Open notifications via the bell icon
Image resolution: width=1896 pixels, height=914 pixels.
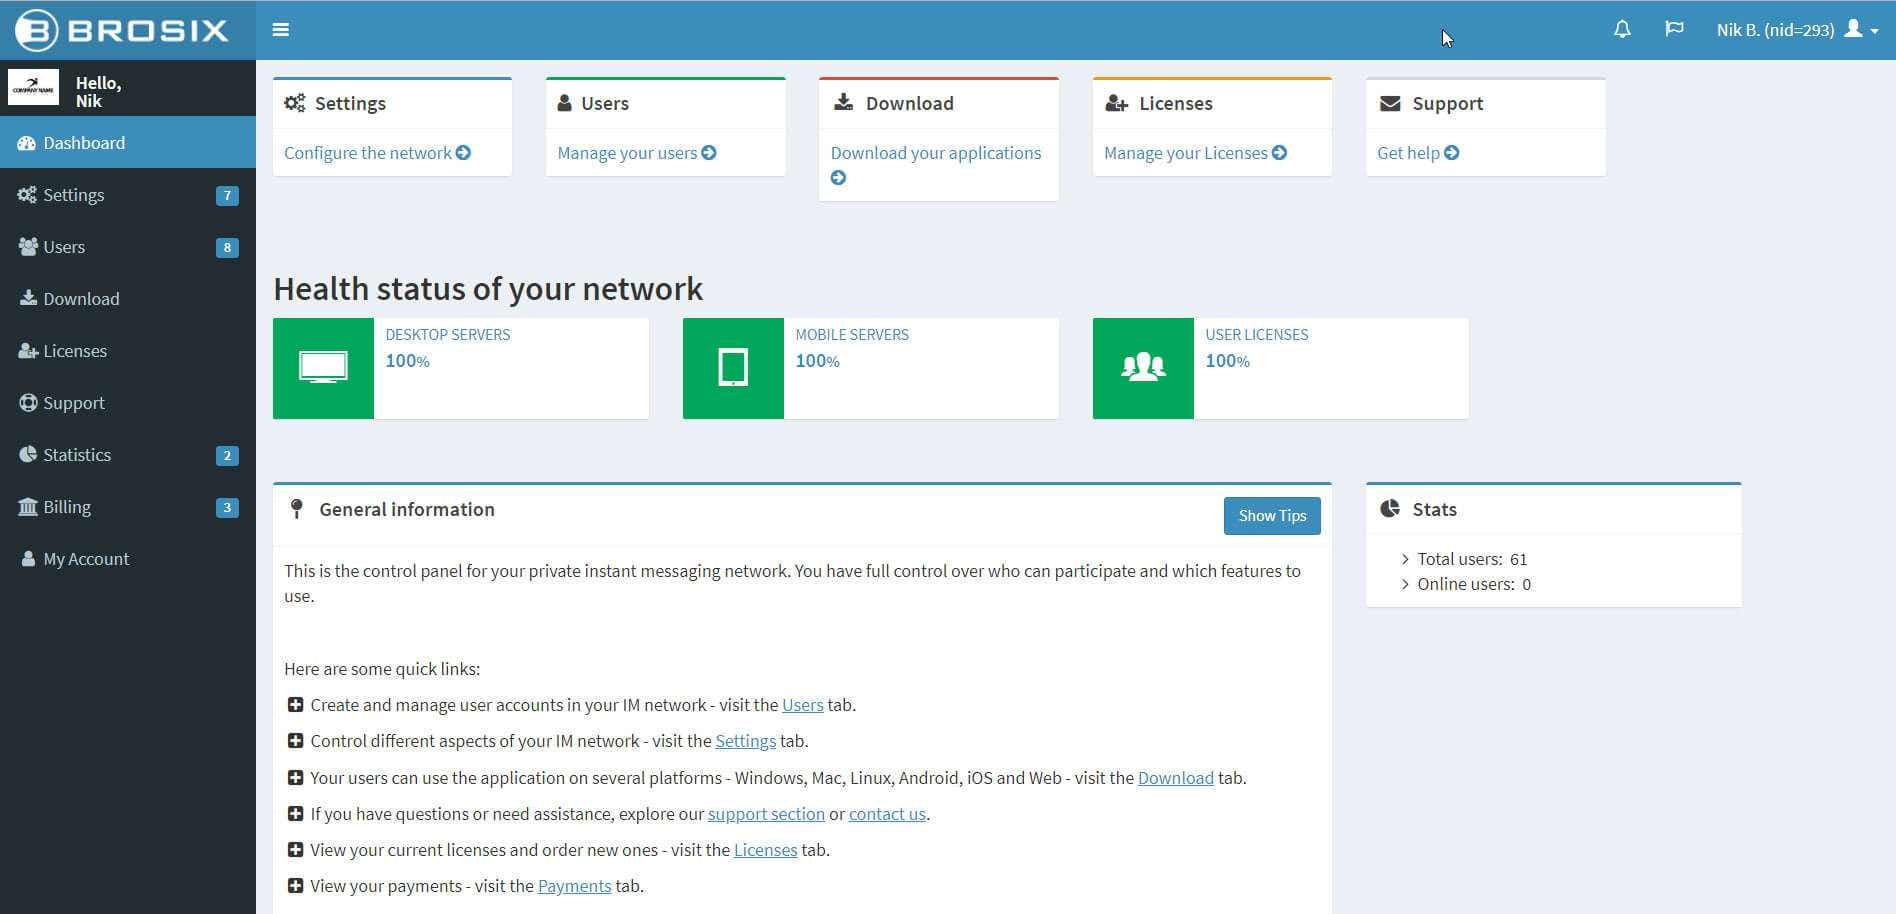[1621, 29]
